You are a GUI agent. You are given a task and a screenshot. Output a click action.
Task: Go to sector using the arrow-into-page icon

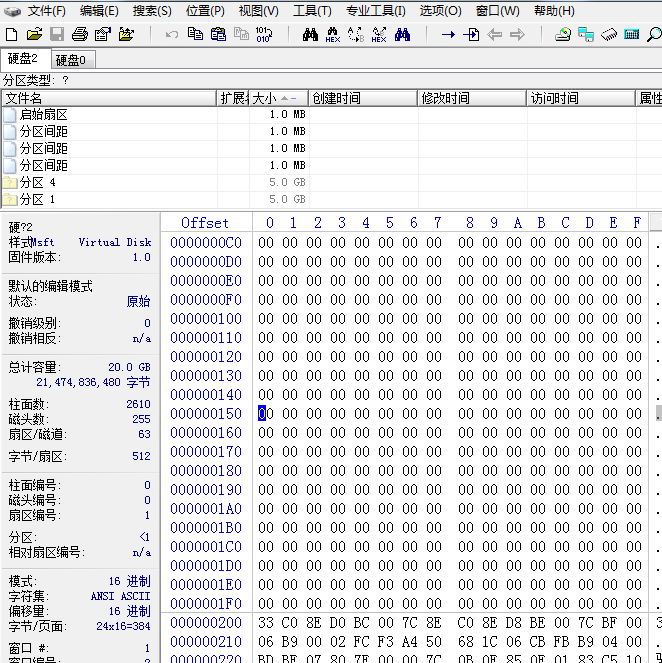(x=471, y=34)
